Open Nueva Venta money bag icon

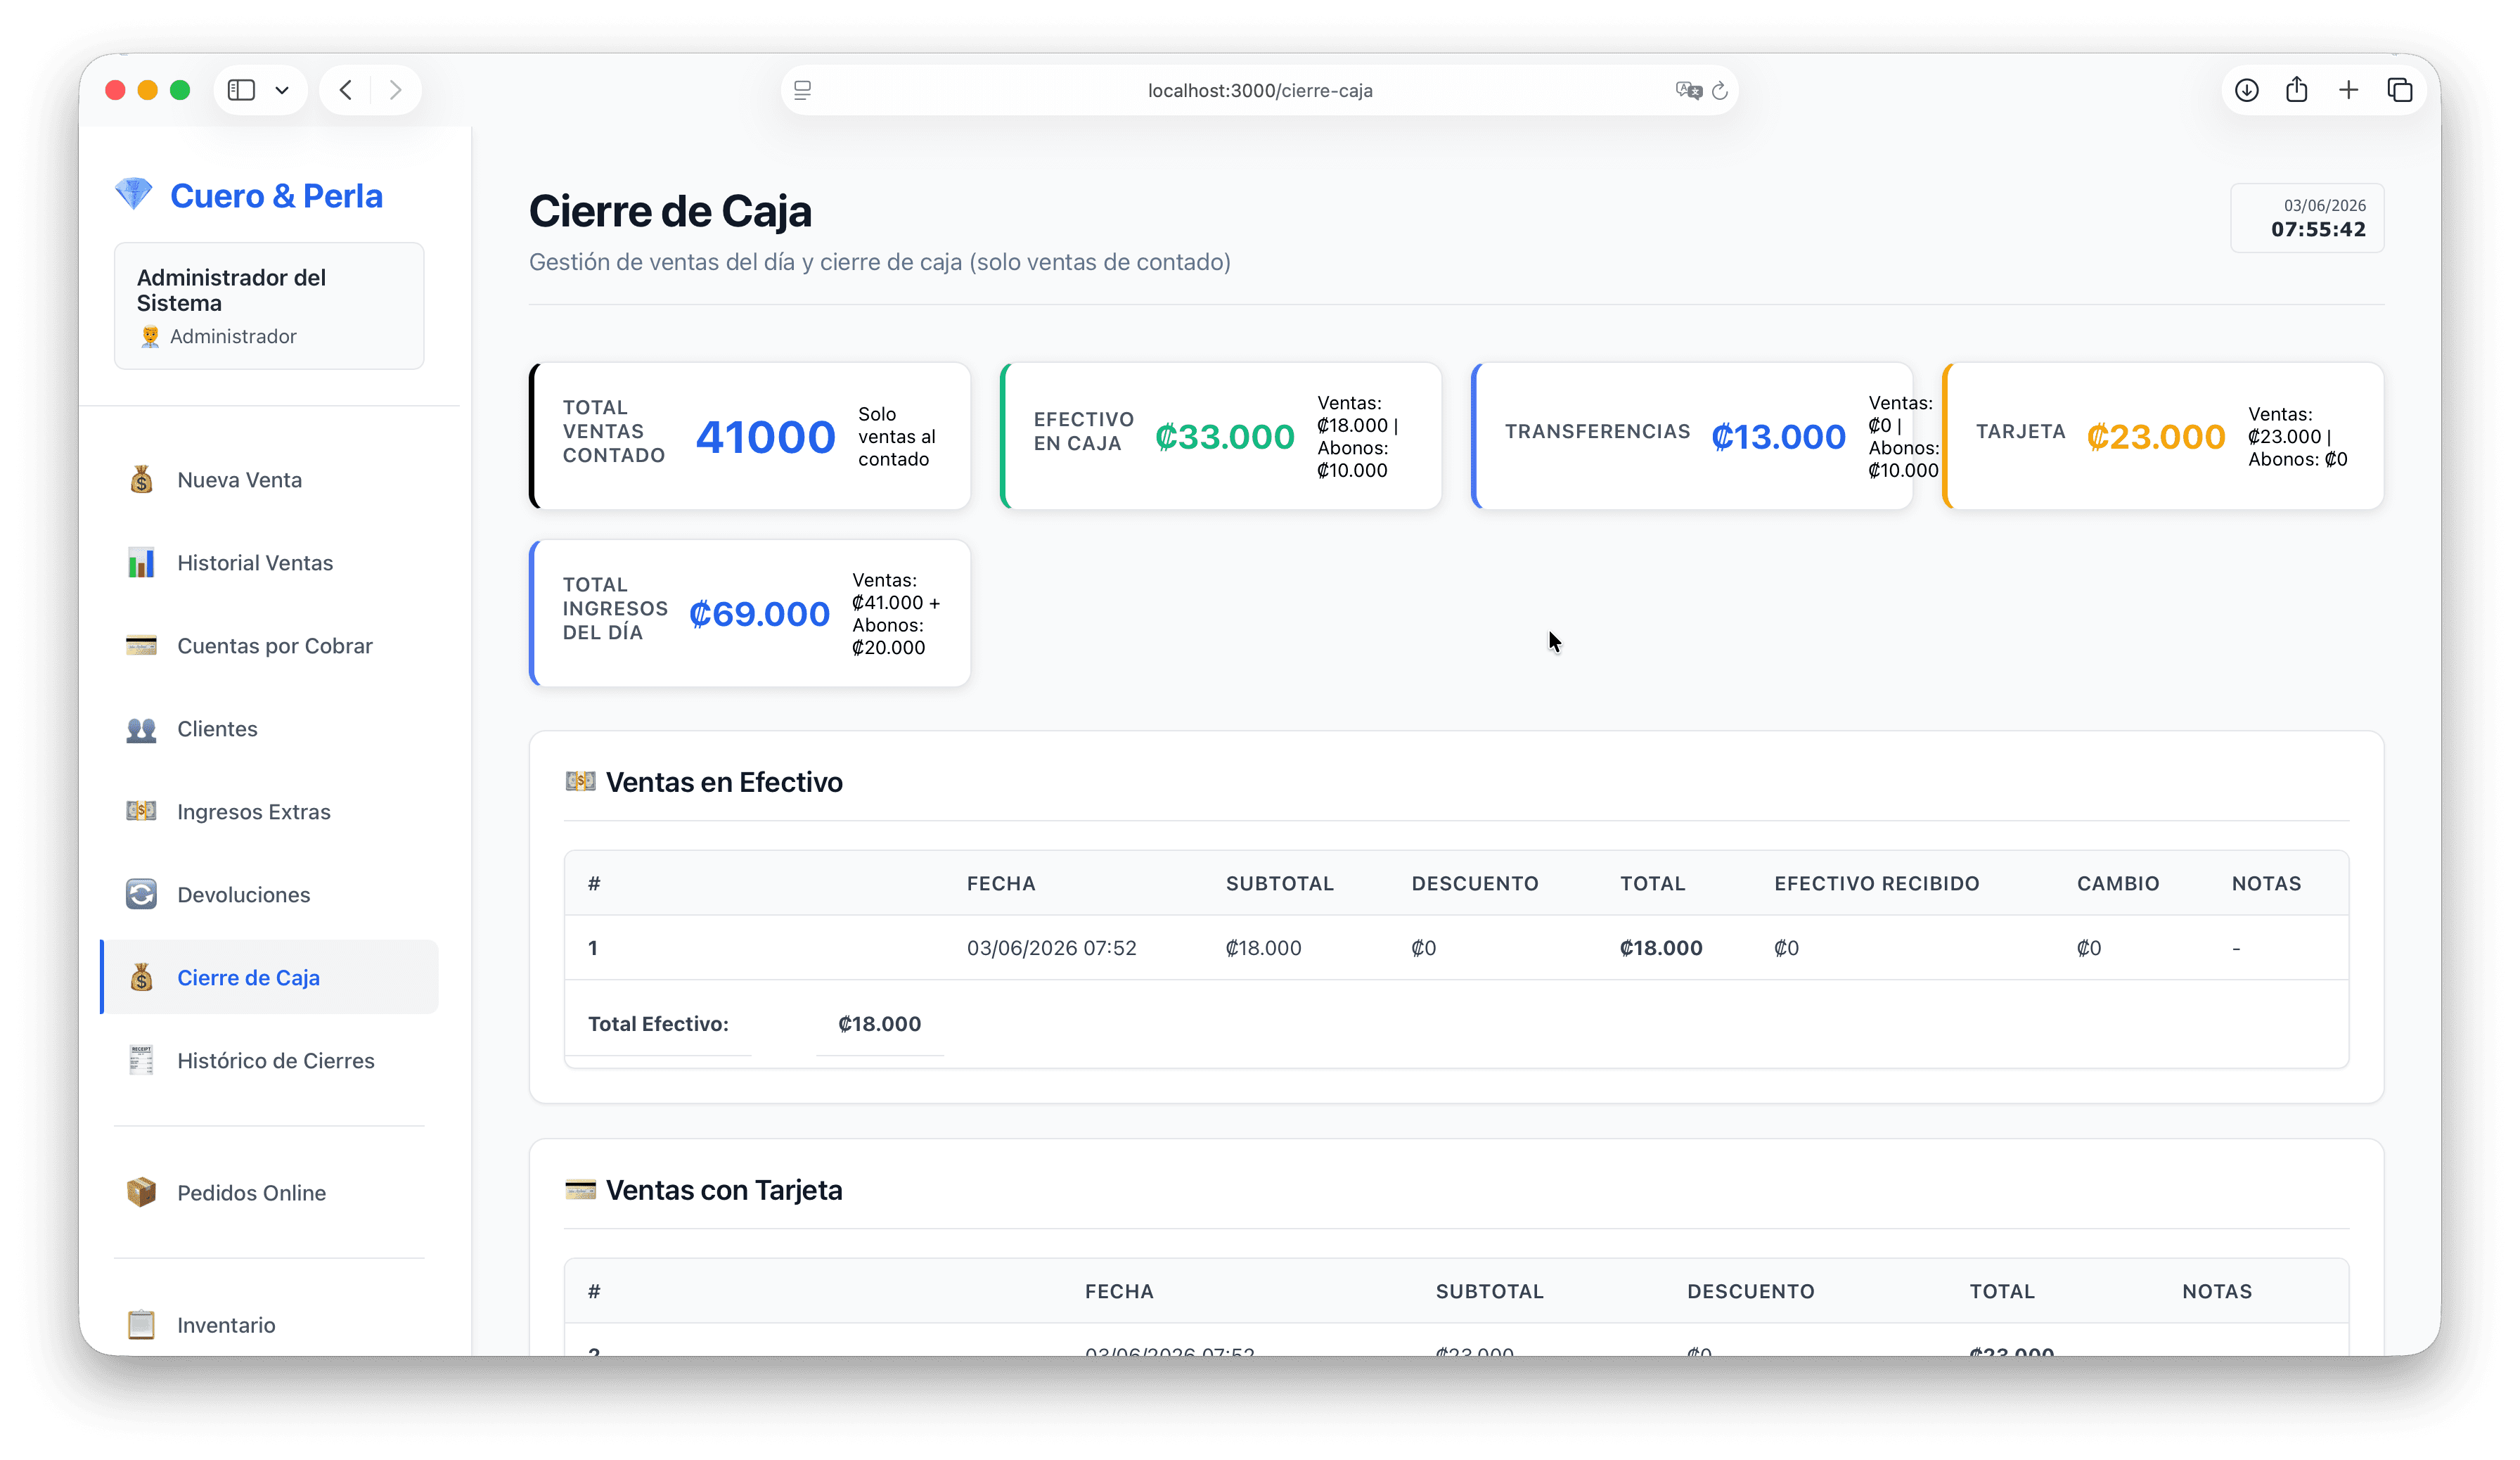pyautogui.click(x=141, y=480)
